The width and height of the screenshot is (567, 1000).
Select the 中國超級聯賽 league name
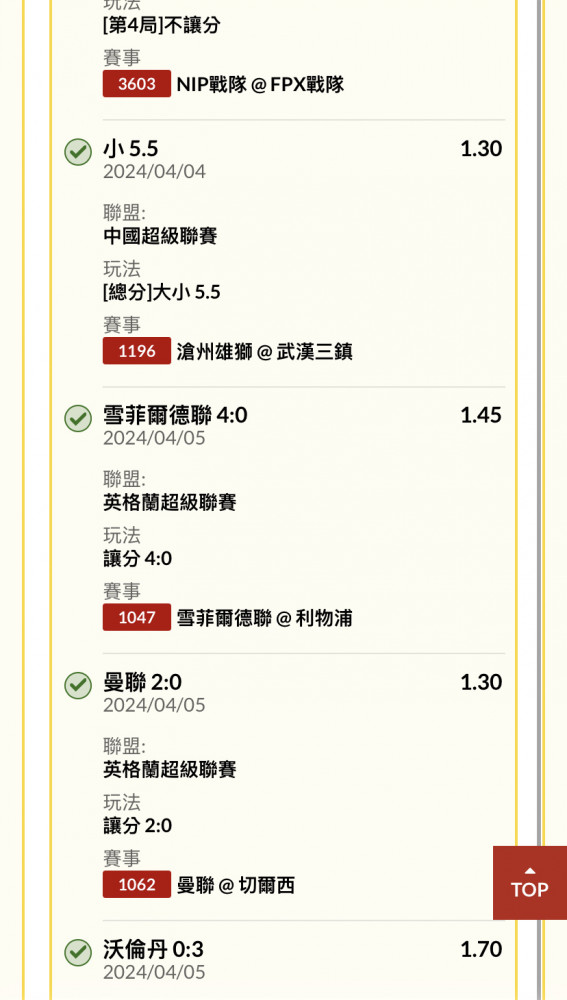point(160,236)
